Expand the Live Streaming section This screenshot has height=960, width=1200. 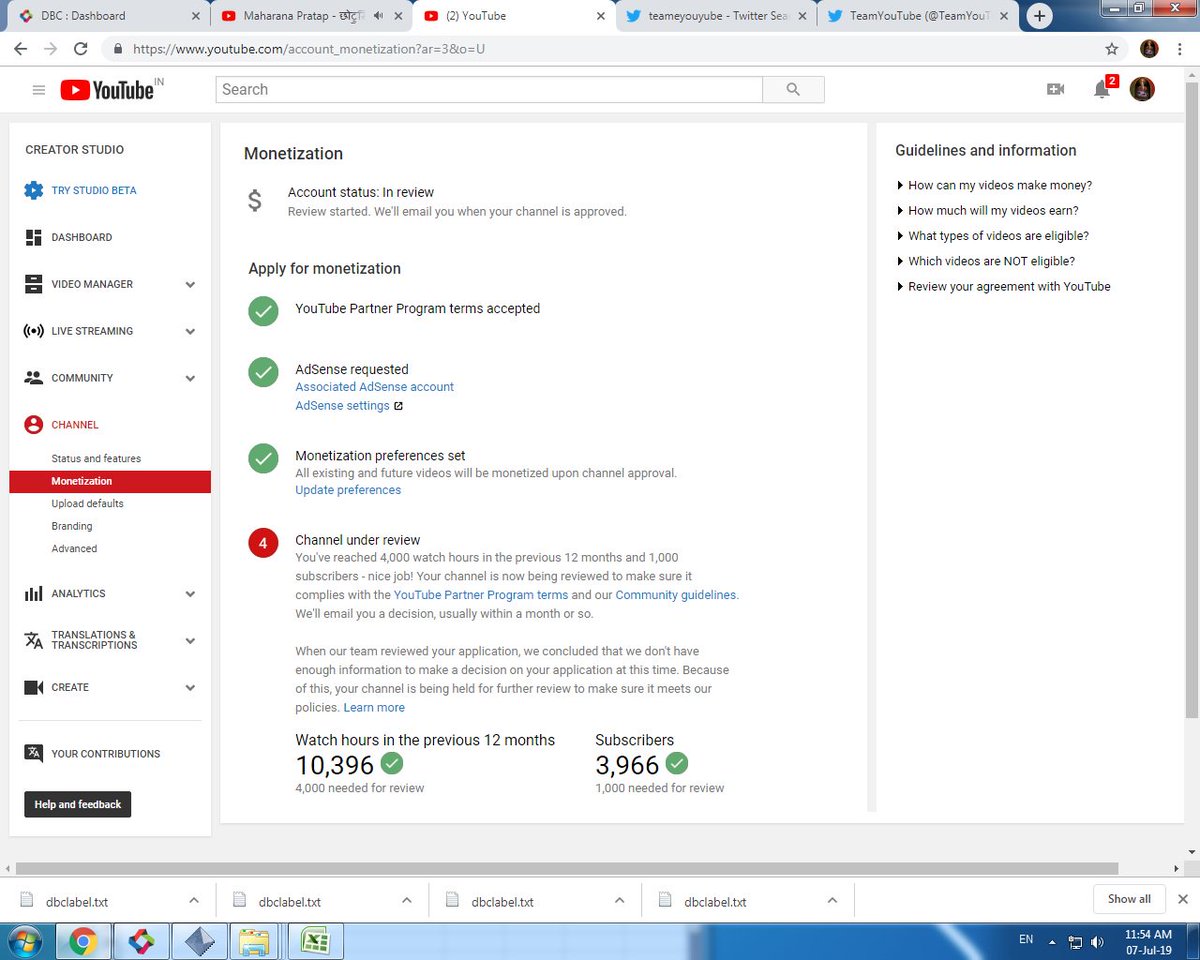click(190, 332)
